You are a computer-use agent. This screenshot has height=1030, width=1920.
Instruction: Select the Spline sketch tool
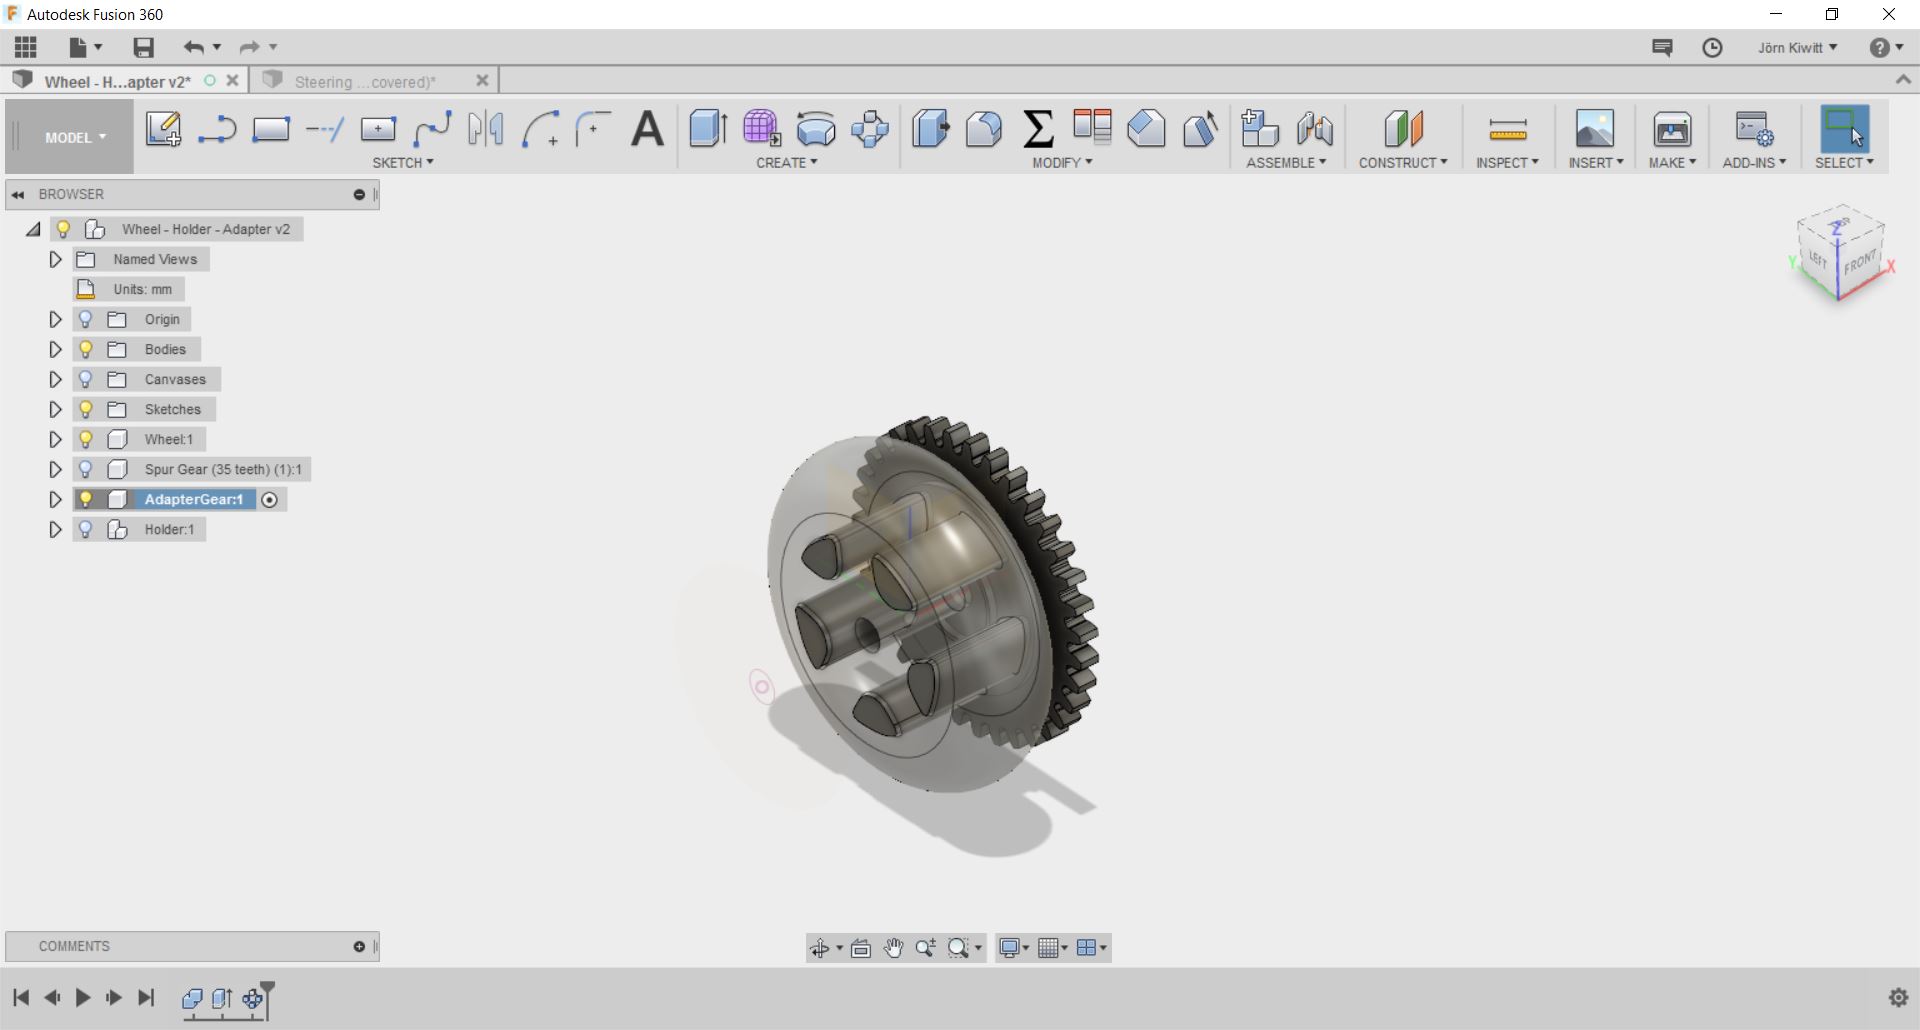[x=433, y=129]
